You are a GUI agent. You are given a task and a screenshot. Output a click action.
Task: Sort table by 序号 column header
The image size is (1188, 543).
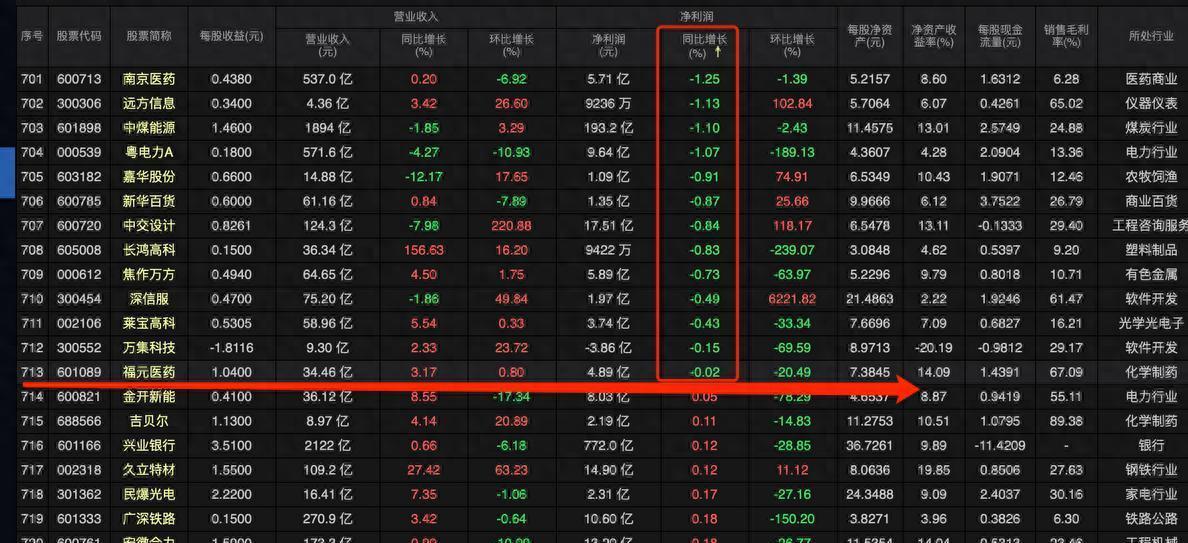coord(32,36)
